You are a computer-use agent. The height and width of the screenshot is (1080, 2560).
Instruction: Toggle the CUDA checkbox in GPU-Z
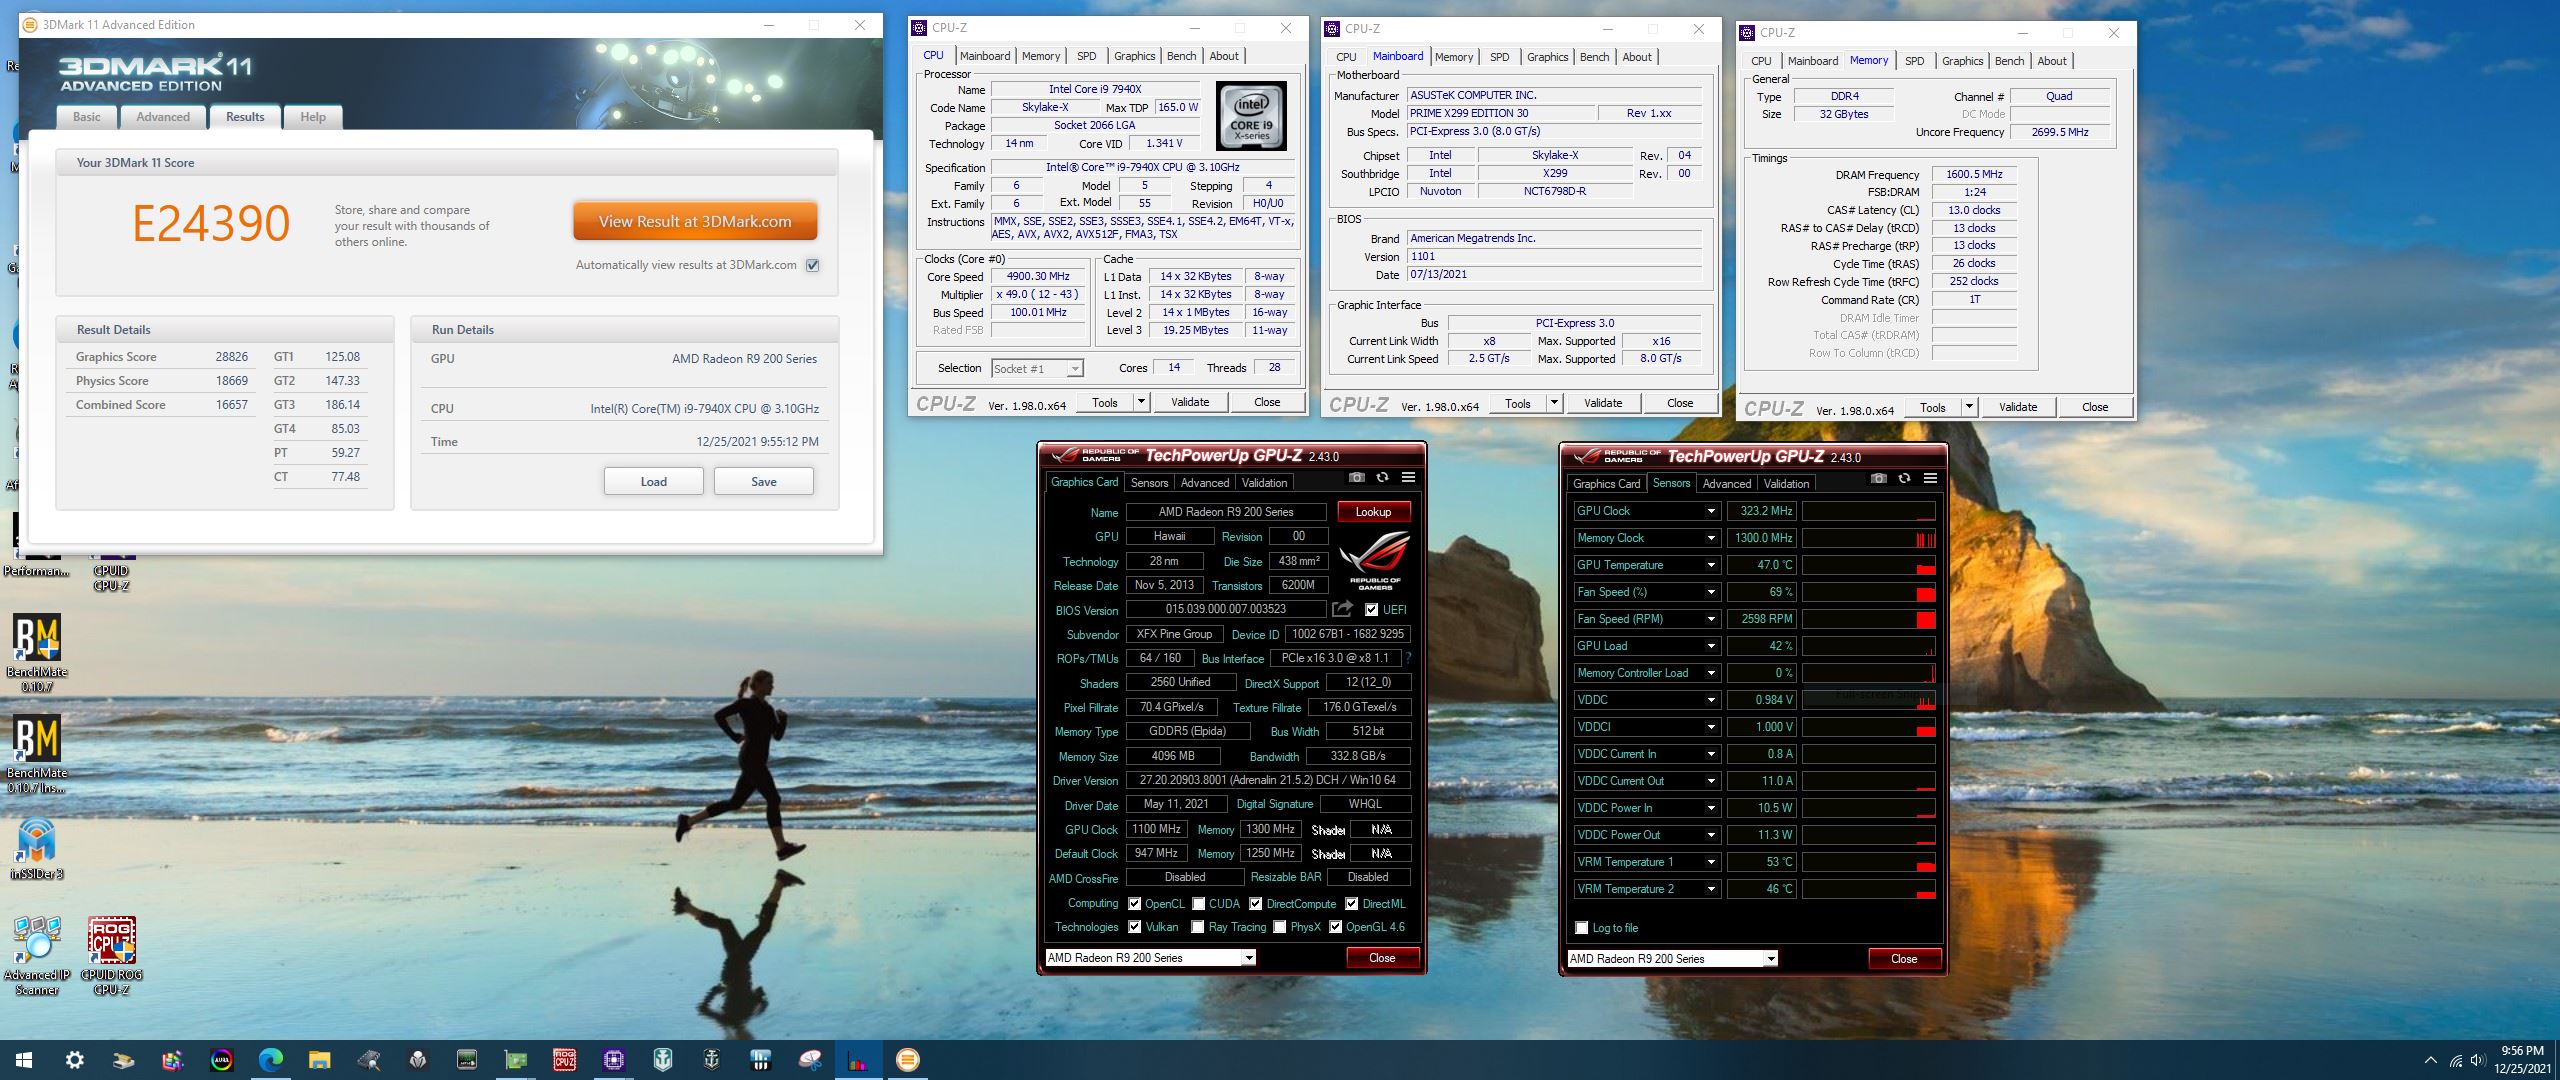(x=1198, y=903)
